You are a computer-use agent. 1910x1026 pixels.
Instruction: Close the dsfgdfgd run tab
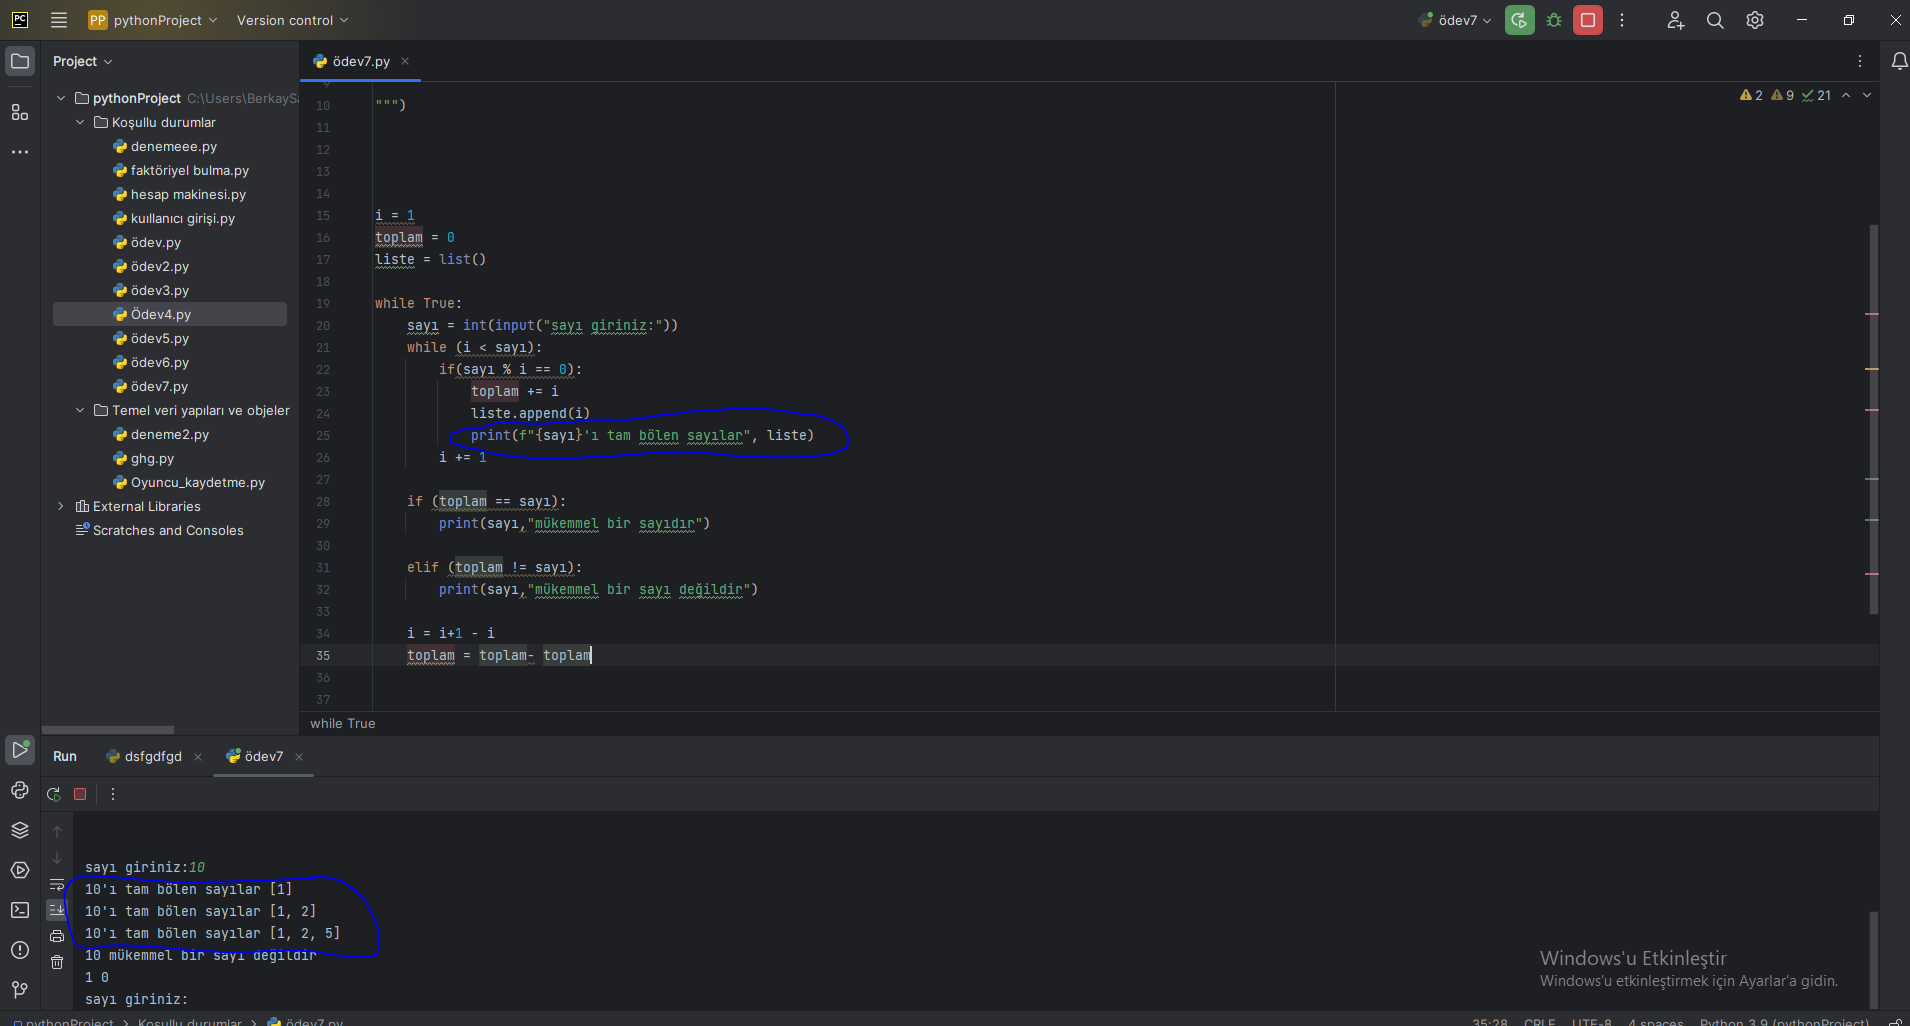tap(198, 757)
